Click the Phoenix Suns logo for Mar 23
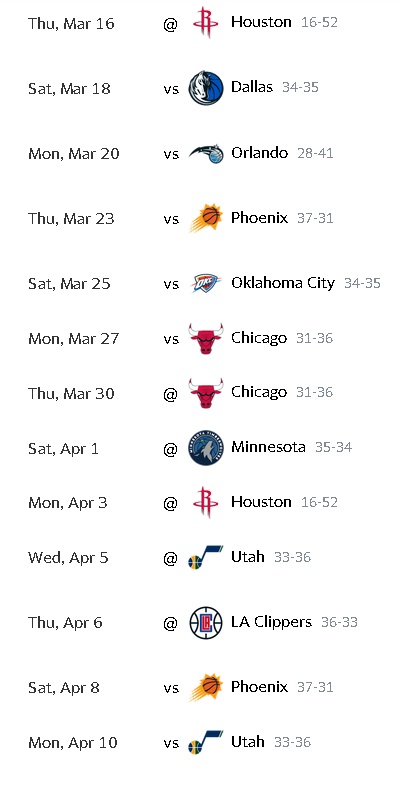The width and height of the screenshot is (402, 800). point(206,218)
